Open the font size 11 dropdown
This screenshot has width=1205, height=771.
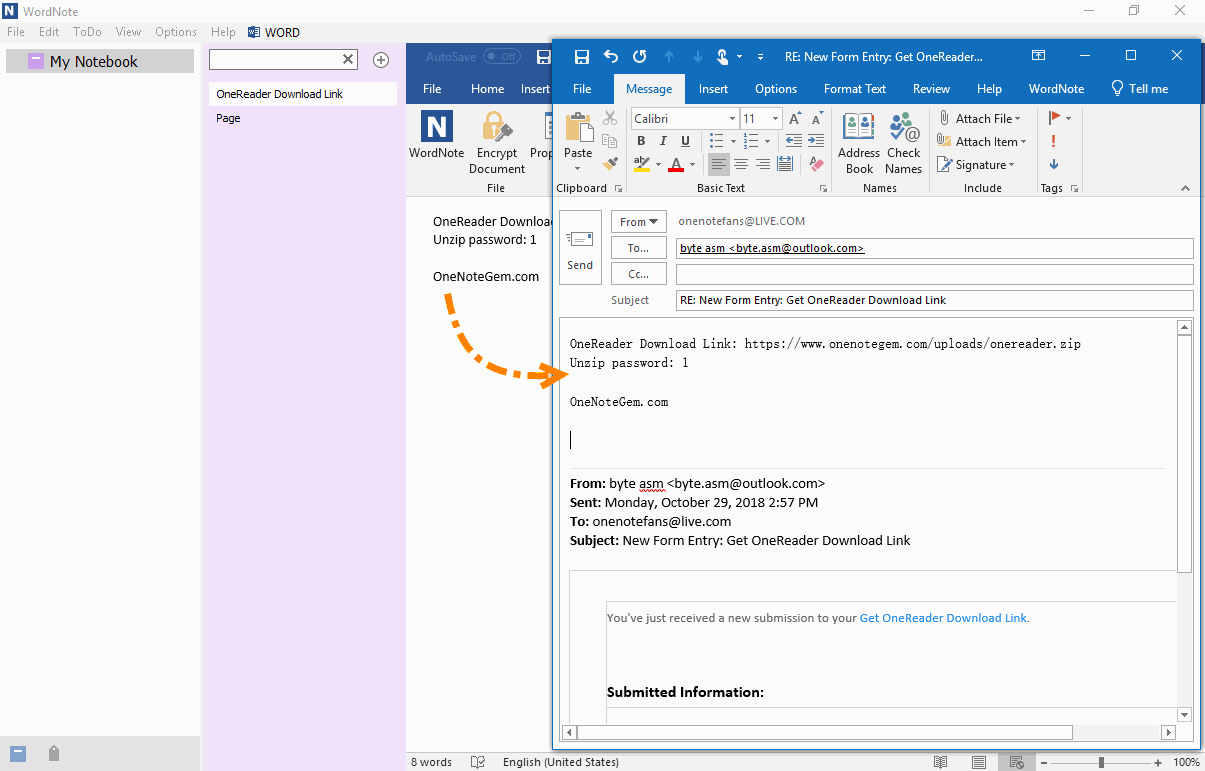(776, 118)
